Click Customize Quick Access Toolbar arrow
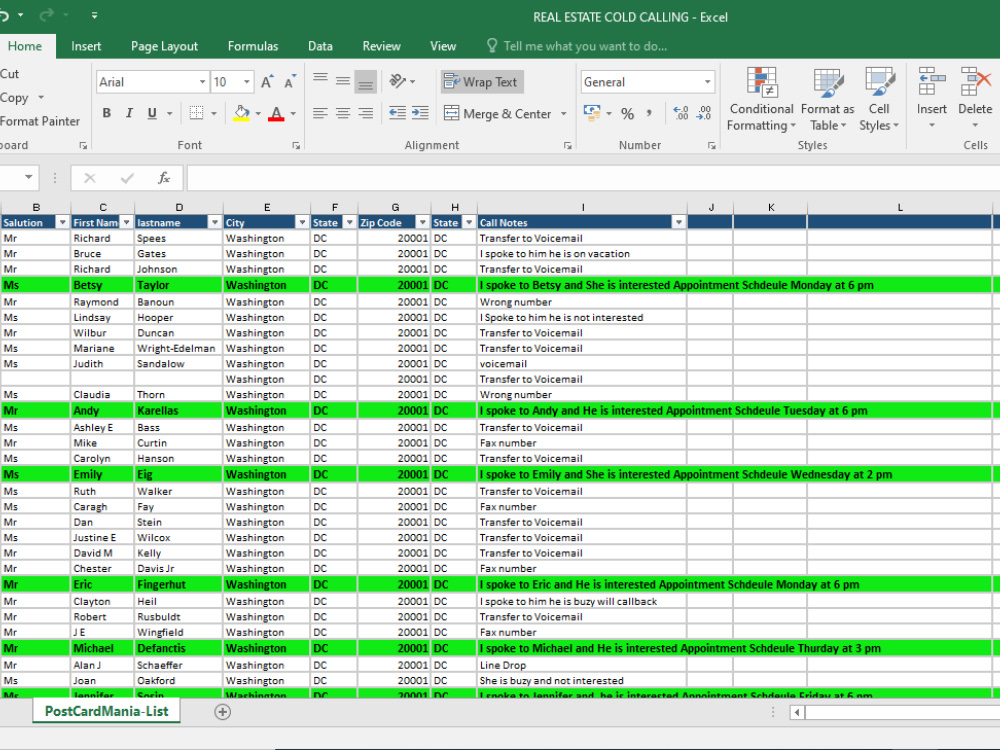This screenshot has height=750, width=1000. tap(94, 15)
